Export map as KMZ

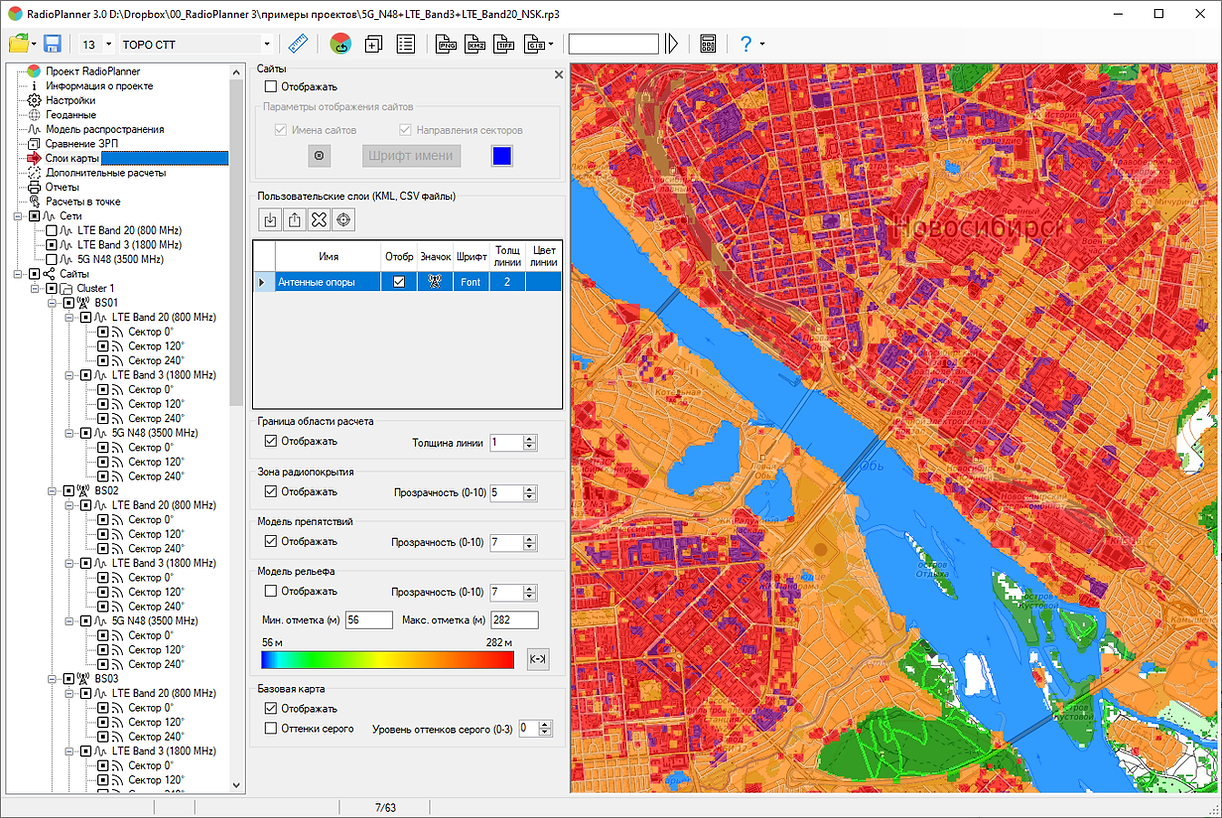tap(476, 44)
